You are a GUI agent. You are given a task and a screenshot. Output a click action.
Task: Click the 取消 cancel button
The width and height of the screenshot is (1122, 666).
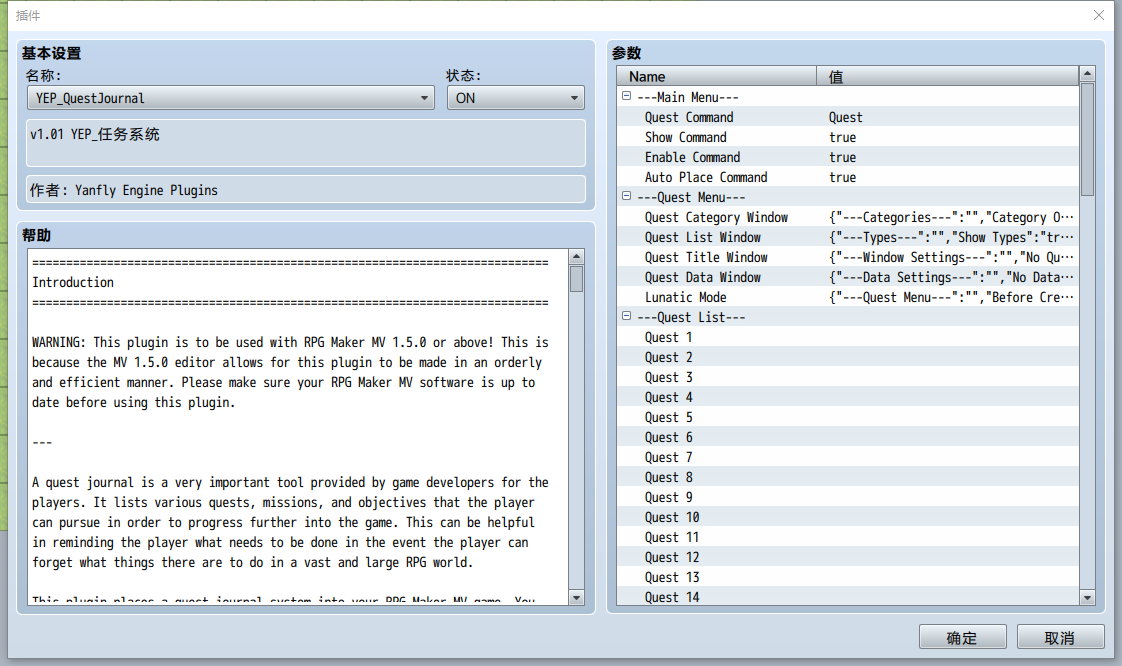(x=1060, y=637)
